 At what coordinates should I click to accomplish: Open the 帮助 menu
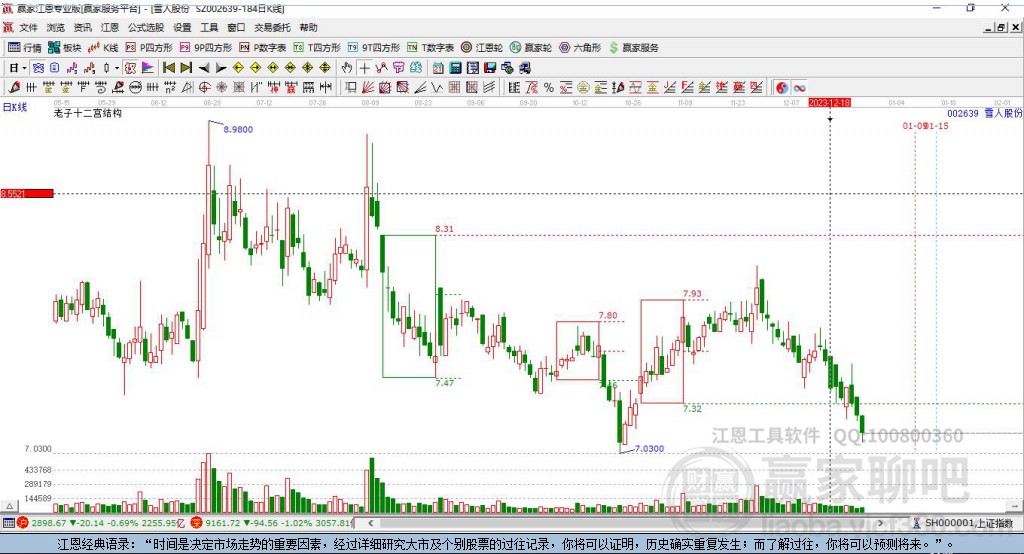[308, 27]
